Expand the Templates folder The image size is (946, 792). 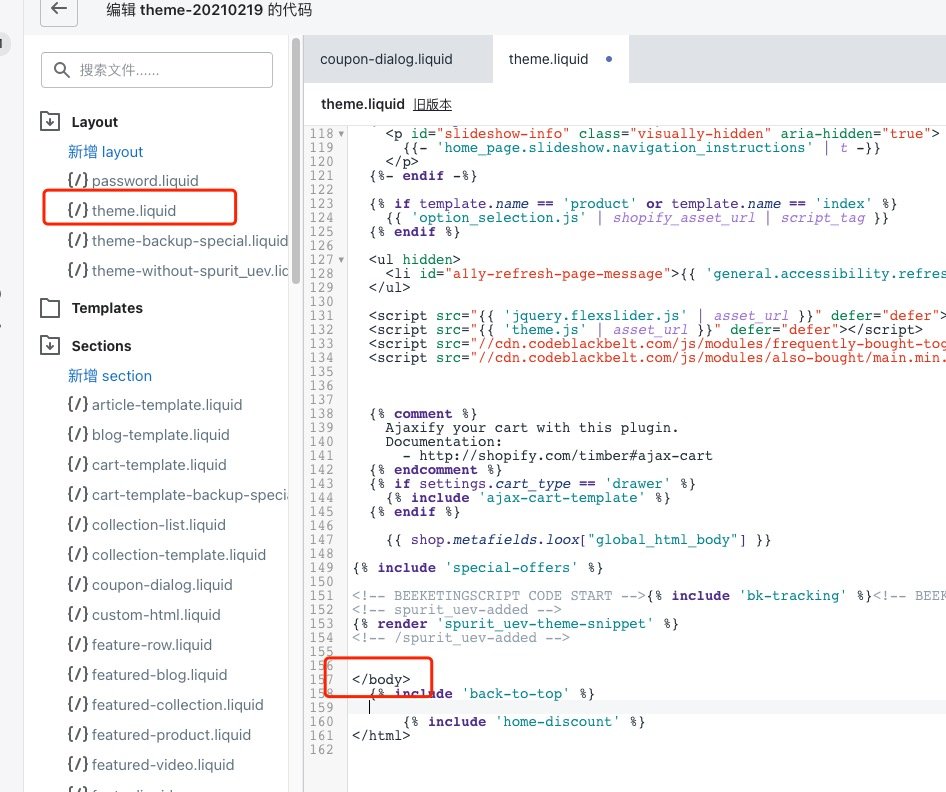tap(50, 308)
